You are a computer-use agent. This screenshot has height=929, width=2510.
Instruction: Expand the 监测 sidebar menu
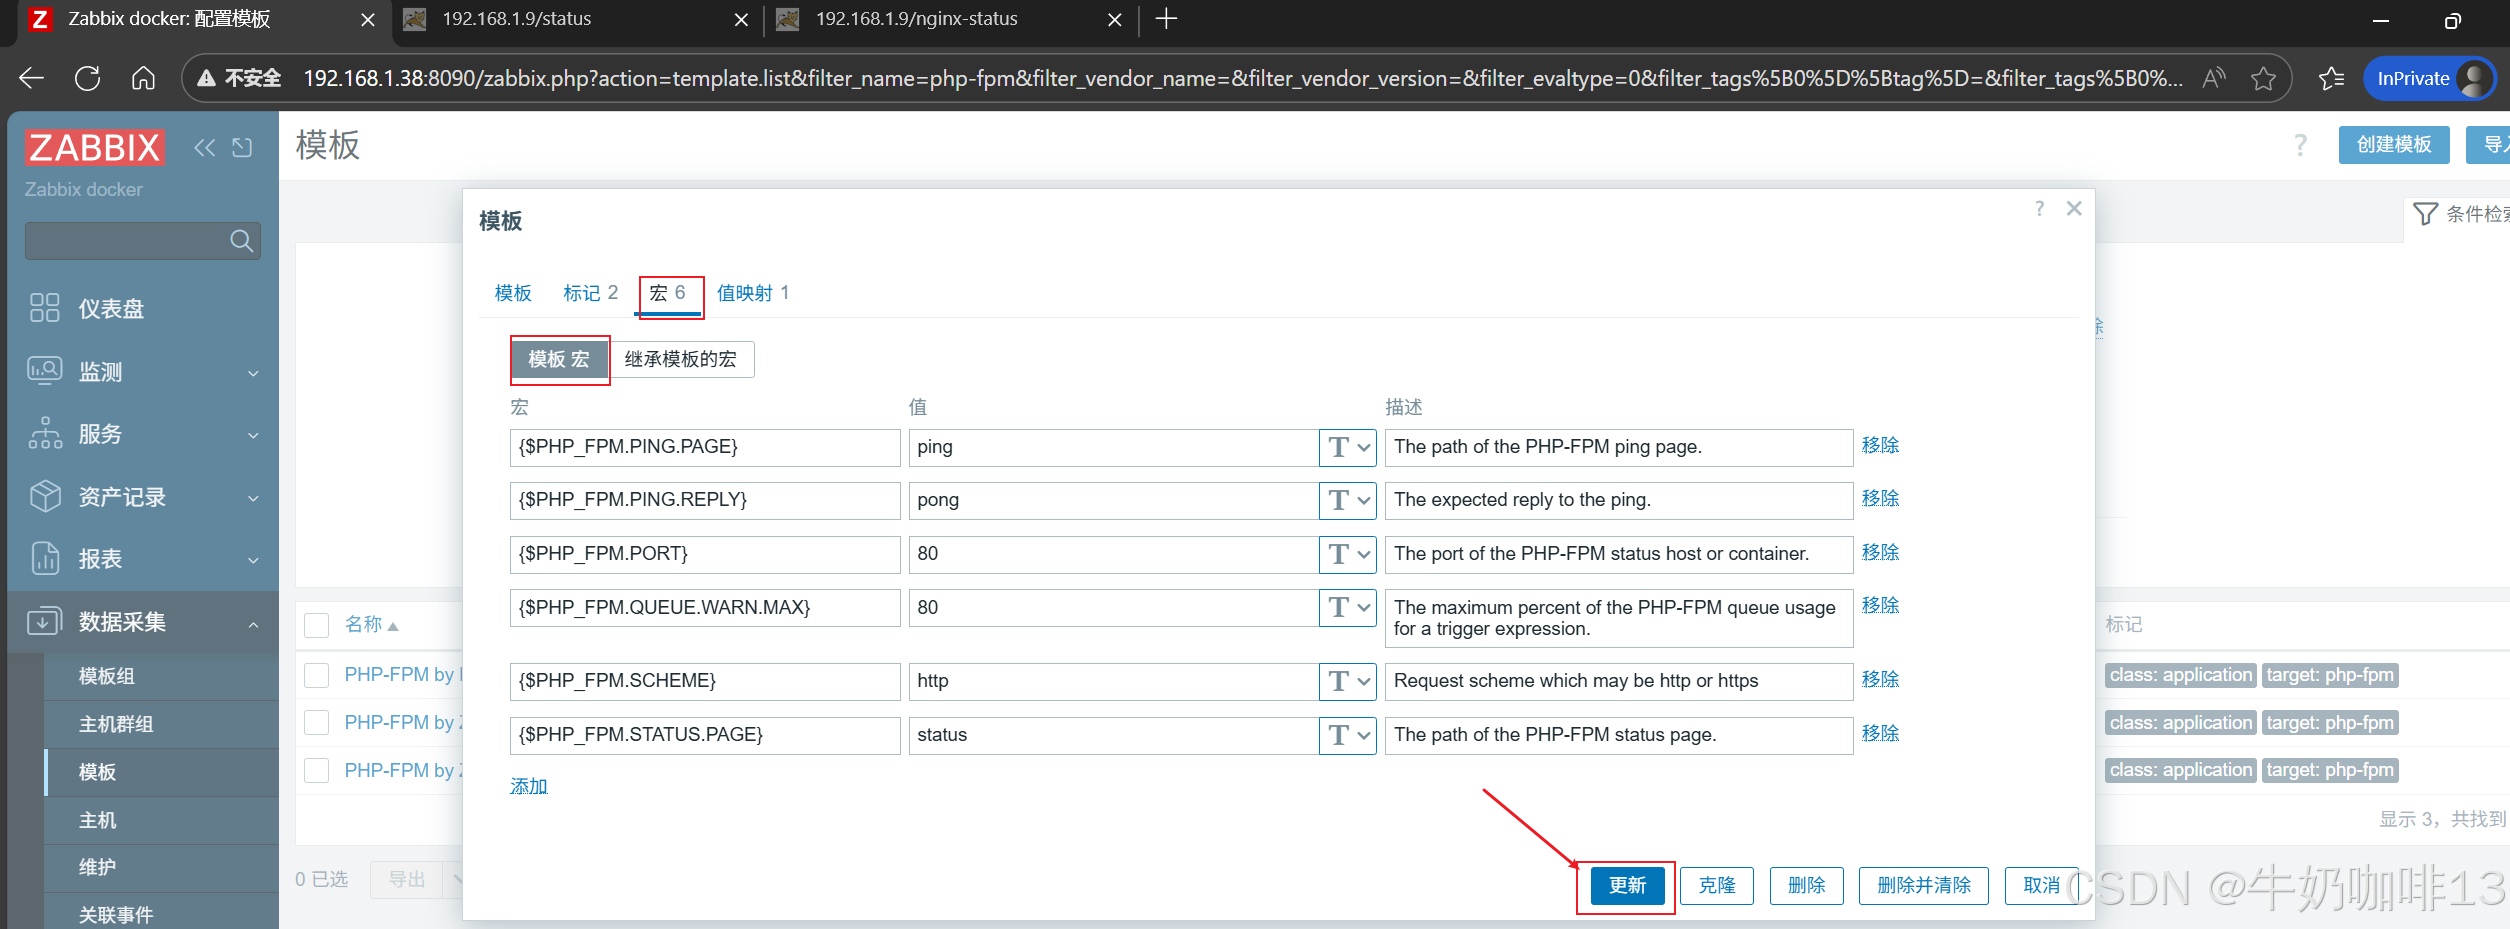coord(143,372)
